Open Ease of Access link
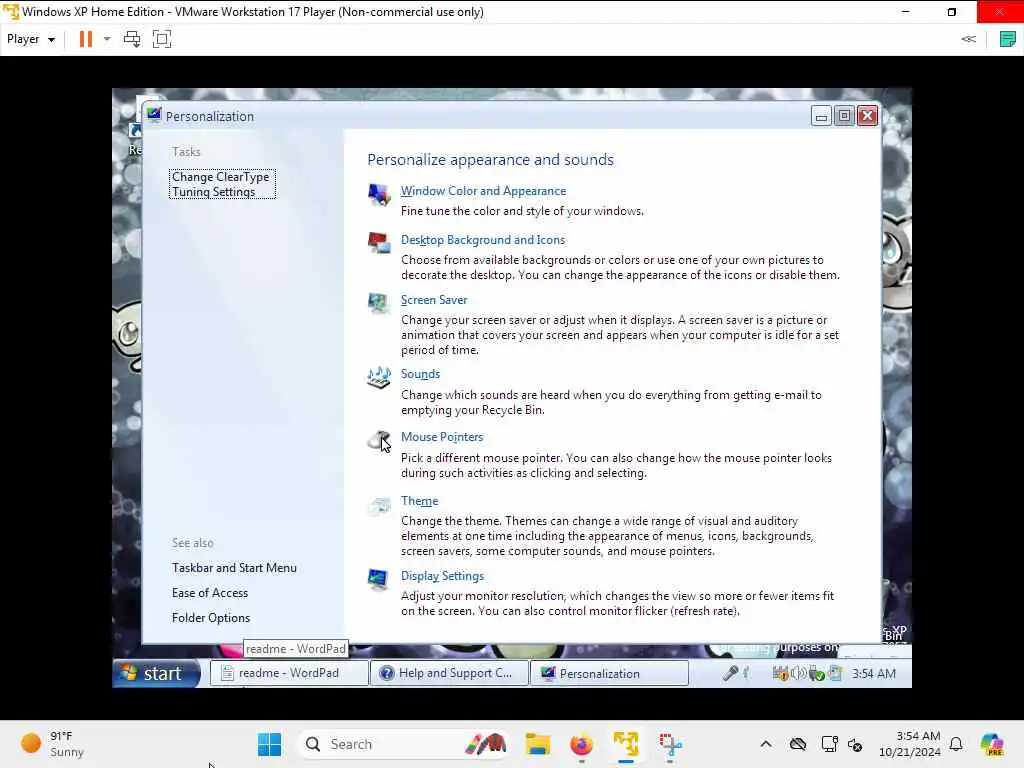This screenshot has width=1024, height=768. coord(210,593)
